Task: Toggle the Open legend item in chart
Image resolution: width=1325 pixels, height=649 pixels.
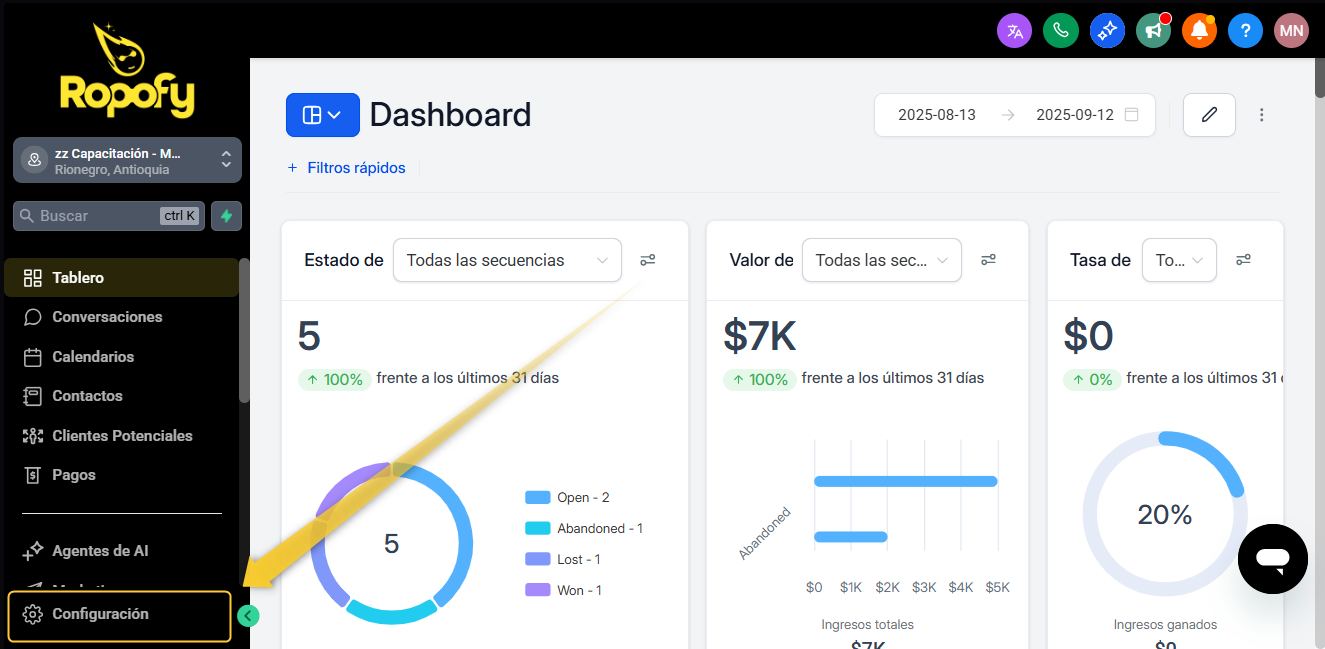Action: pyautogui.click(x=568, y=498)
